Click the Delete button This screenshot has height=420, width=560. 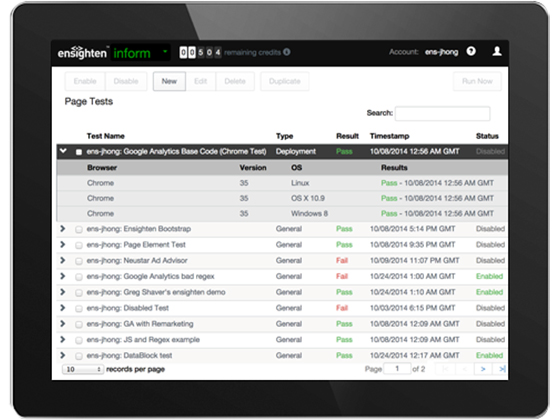click(x=235, y=81)
